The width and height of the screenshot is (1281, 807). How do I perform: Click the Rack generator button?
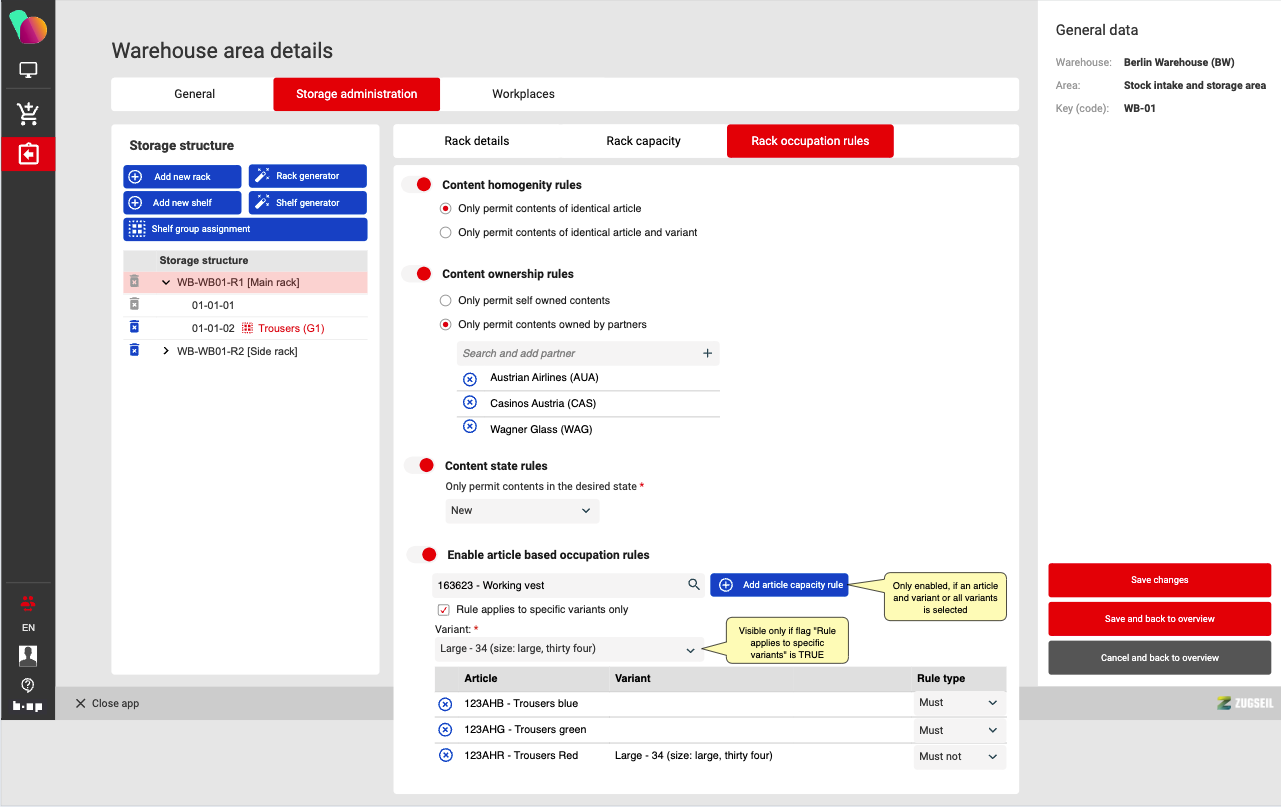click(x=307, y=176)
